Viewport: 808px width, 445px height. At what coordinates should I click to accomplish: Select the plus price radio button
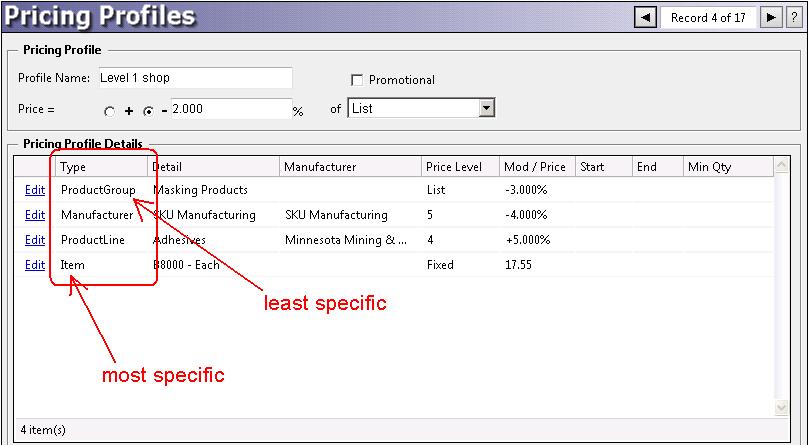110,110
